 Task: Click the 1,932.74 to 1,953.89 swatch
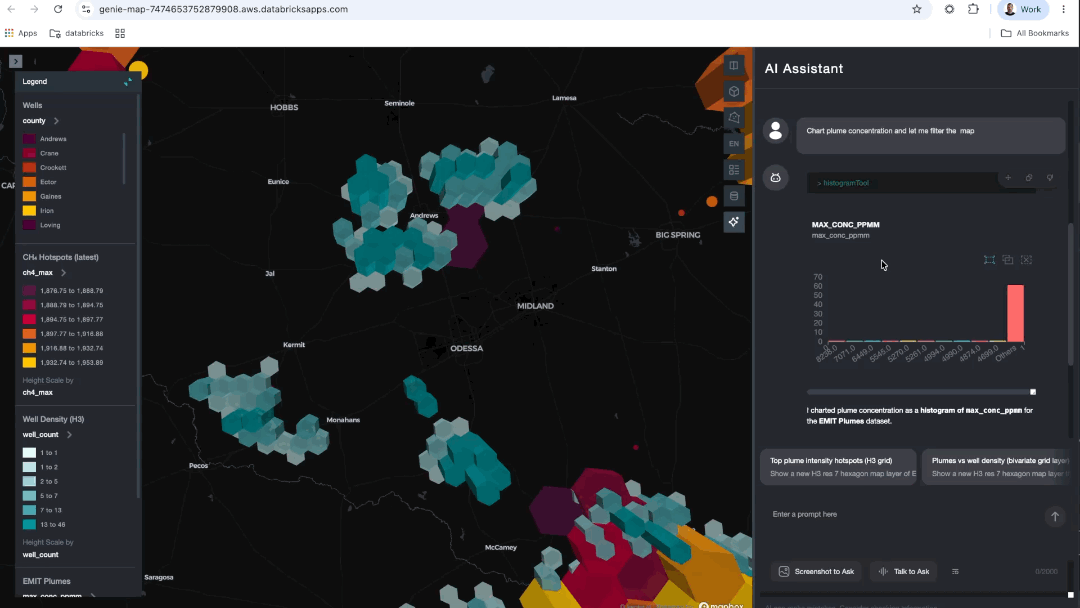[29, 362]
